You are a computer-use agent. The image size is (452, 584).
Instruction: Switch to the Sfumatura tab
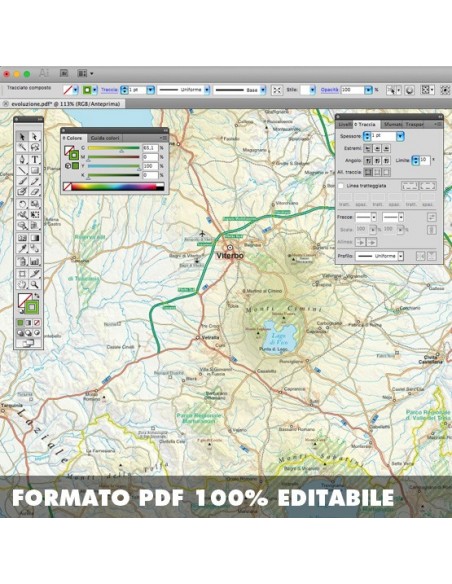pos(393,124)
